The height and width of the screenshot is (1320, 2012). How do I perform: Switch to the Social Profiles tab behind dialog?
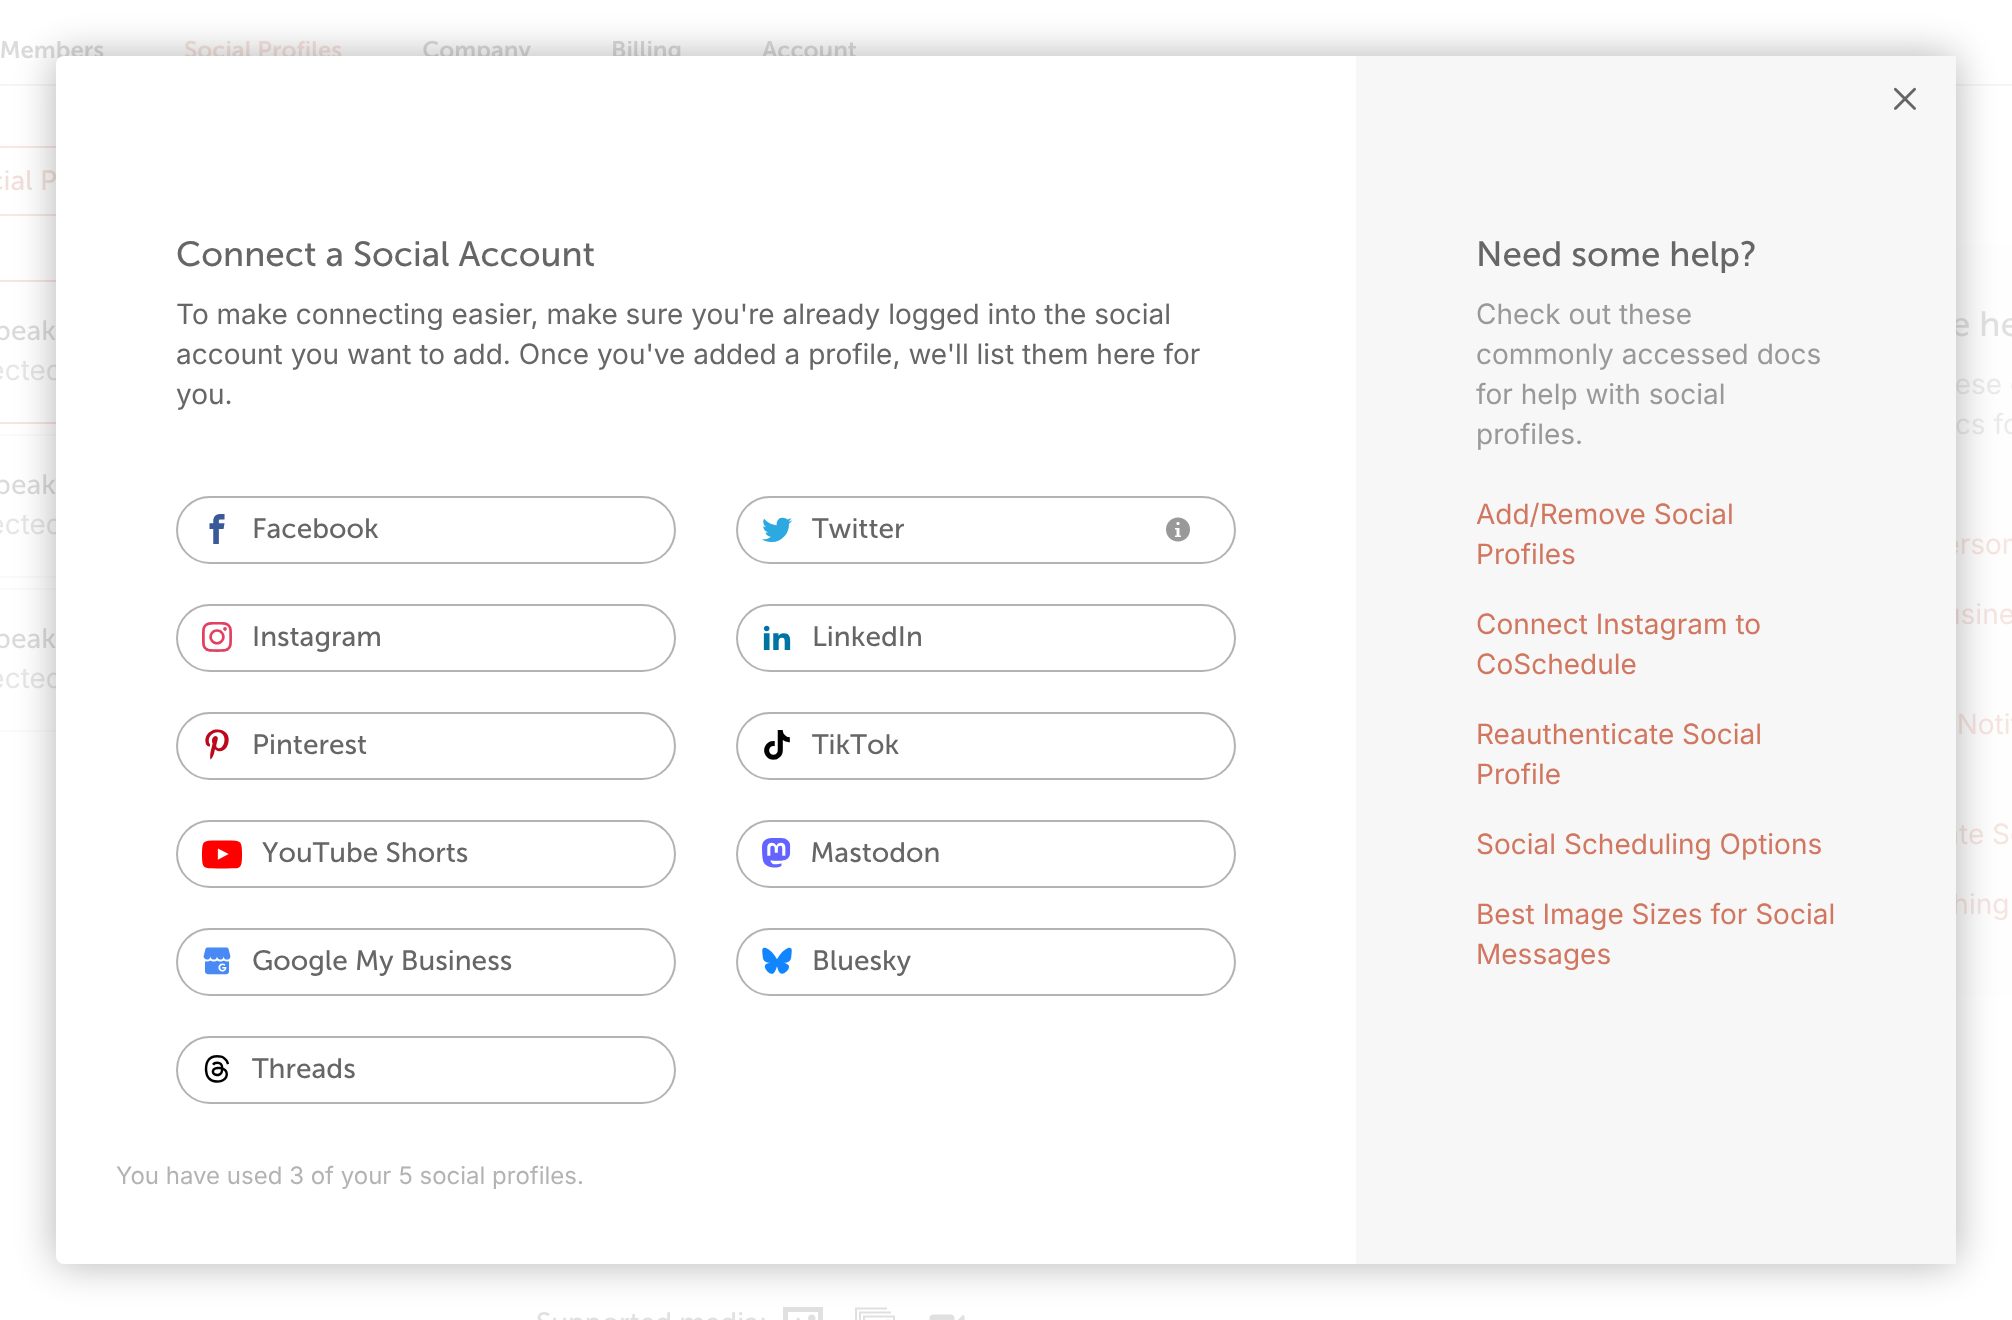[263, 48]
